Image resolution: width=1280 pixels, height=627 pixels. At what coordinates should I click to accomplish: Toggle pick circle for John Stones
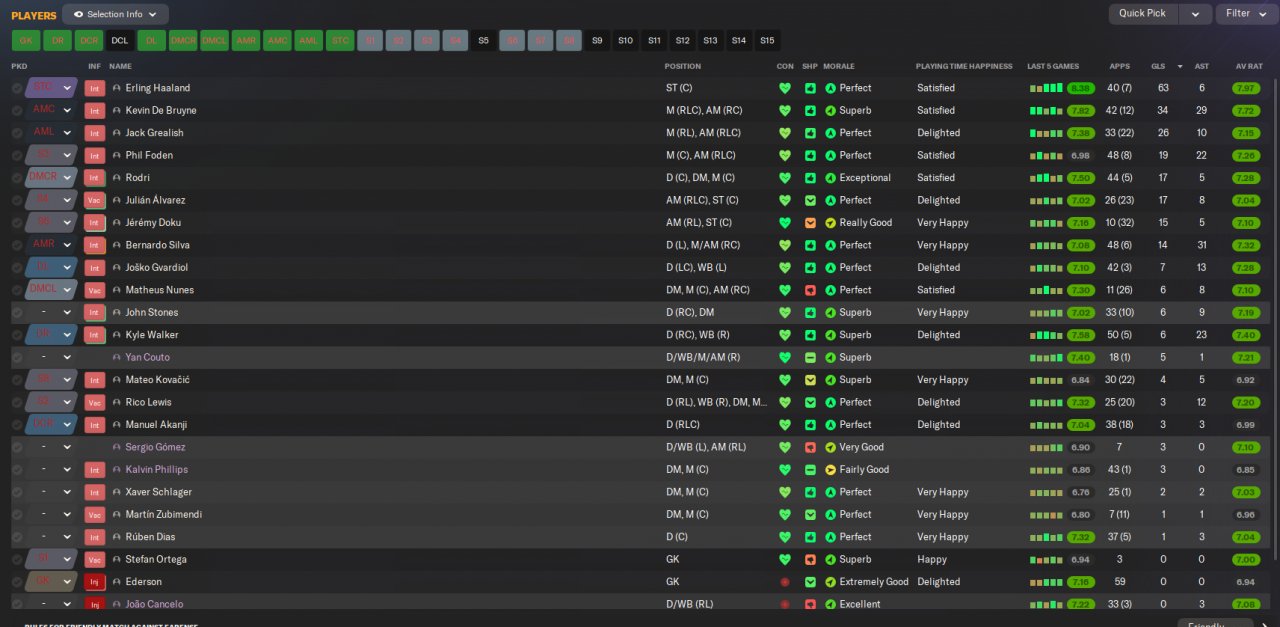pos(17,312)
